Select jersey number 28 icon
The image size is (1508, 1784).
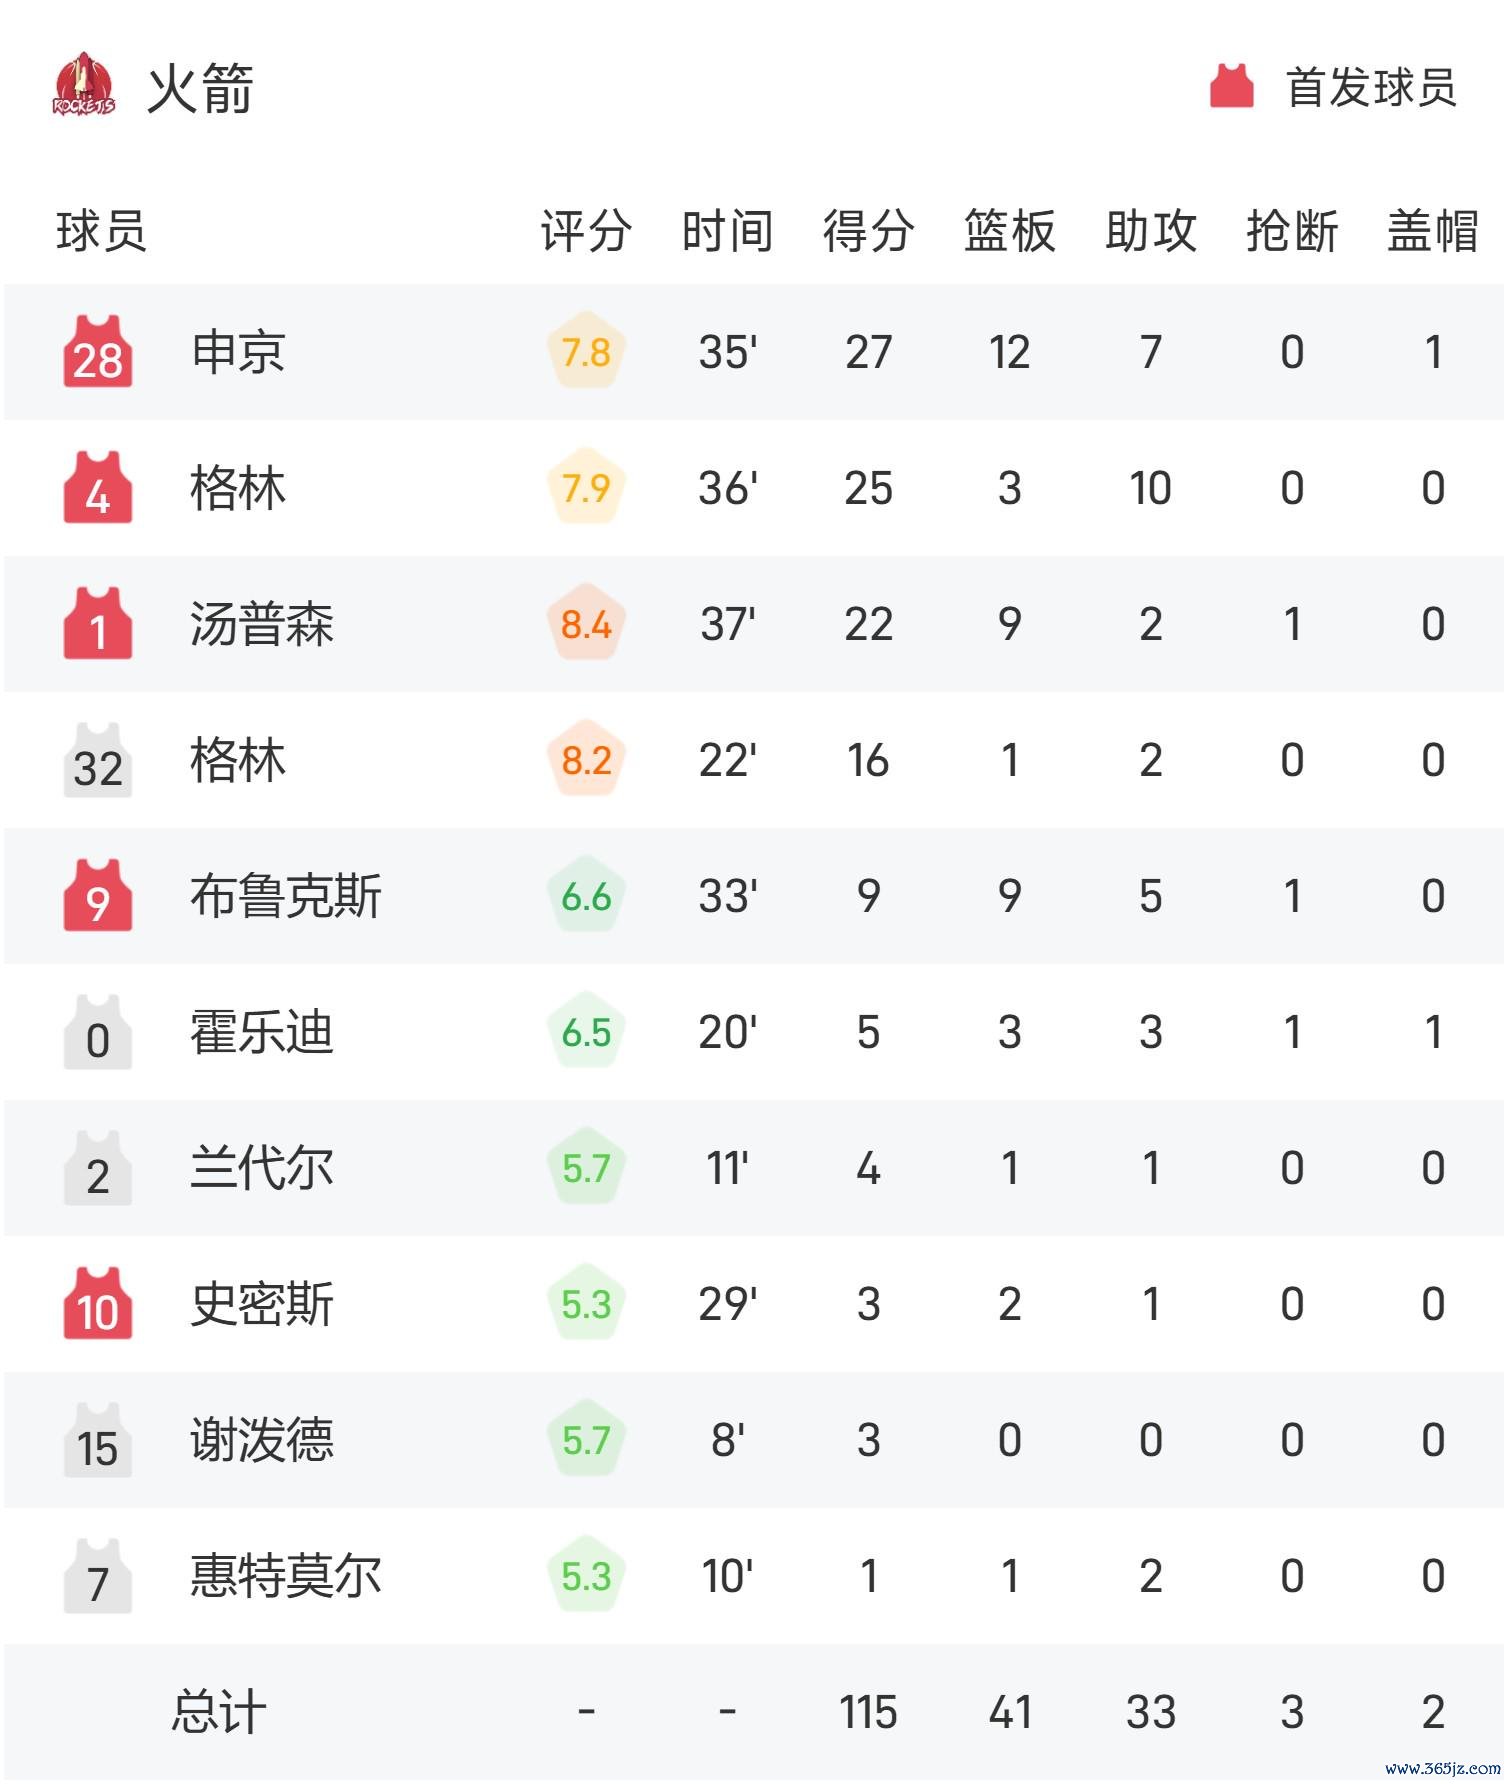pos(98,352)
